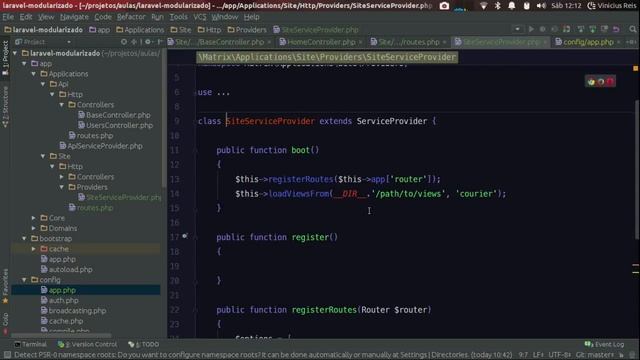Viewport: 640px width, 360px height.
Task: Open file in Firefox browser icon
Action: click(x=600, y=82)
